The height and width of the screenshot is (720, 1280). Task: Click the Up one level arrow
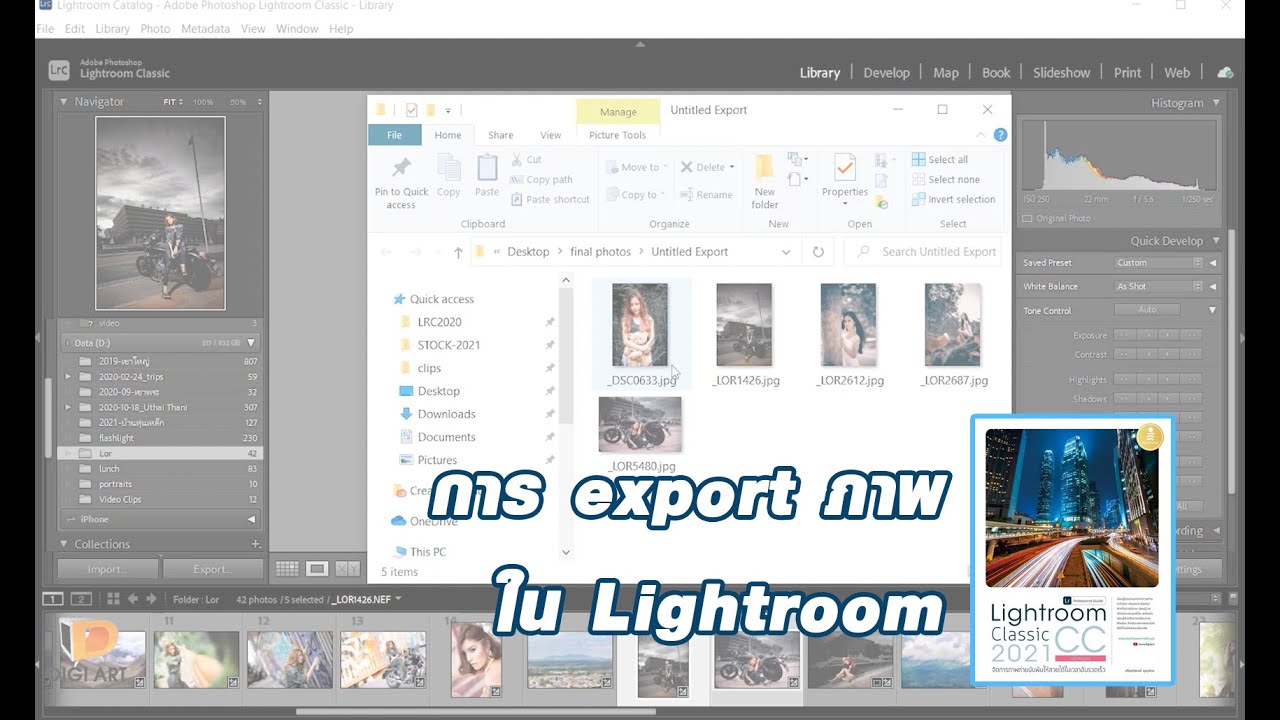[458, 252]
